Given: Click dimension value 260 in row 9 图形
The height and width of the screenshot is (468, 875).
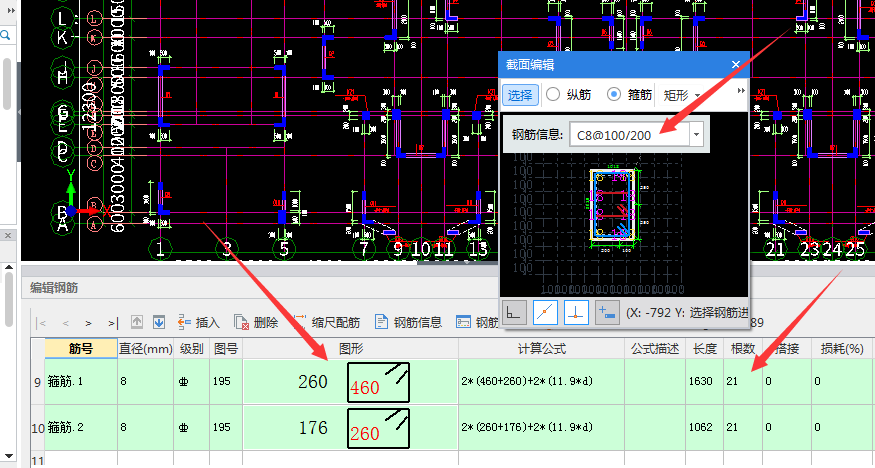Looking at the screenshot, I should [312, 382].
